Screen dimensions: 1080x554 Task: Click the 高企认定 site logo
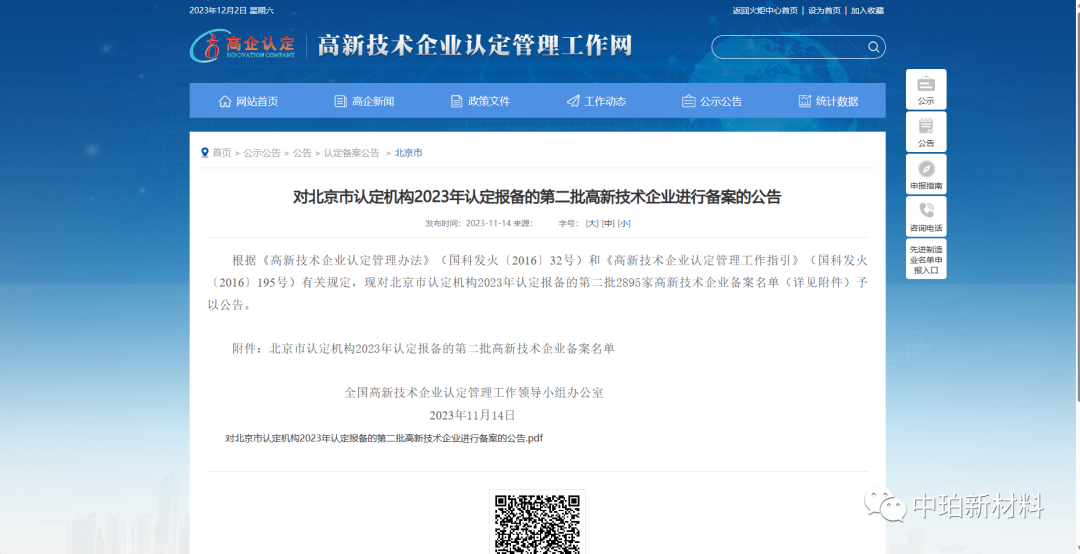pyautogui.click(x=242, y=45)
